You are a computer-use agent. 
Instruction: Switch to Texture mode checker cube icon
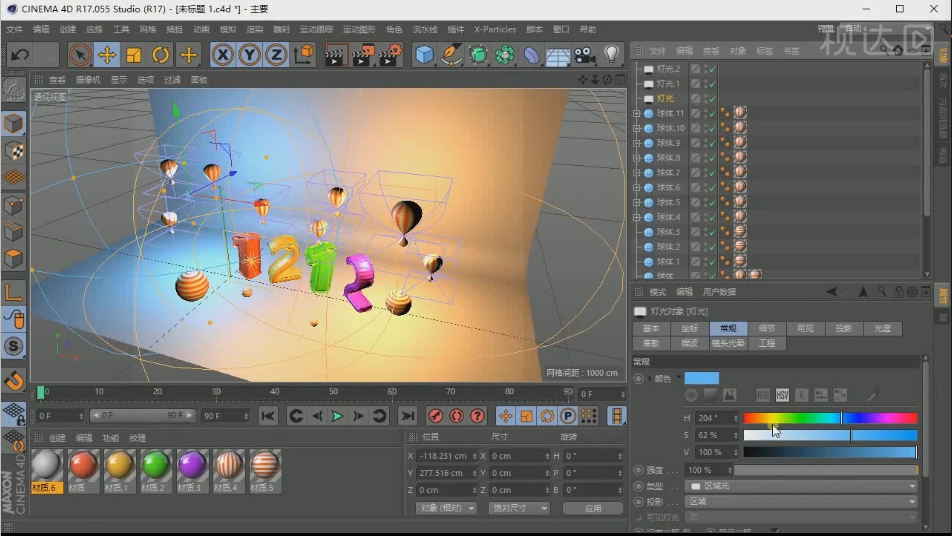tap(13, 151)
